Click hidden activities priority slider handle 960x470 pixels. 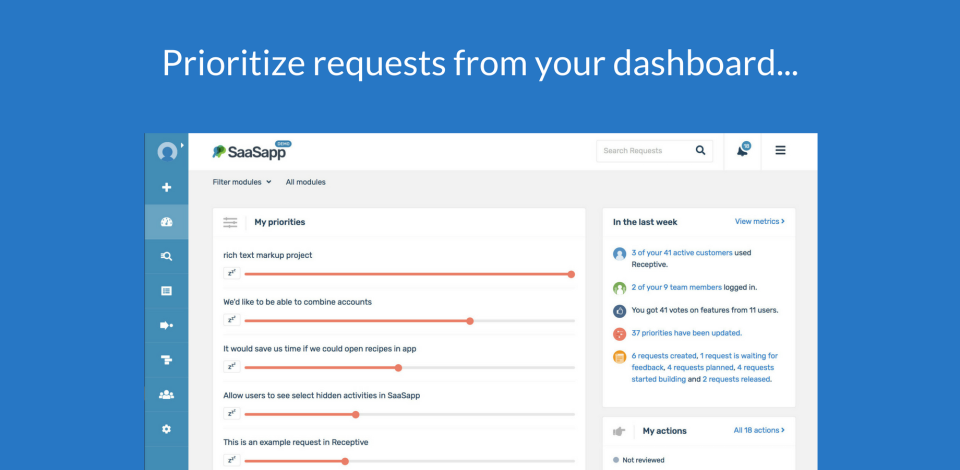[x=355, y=414]
